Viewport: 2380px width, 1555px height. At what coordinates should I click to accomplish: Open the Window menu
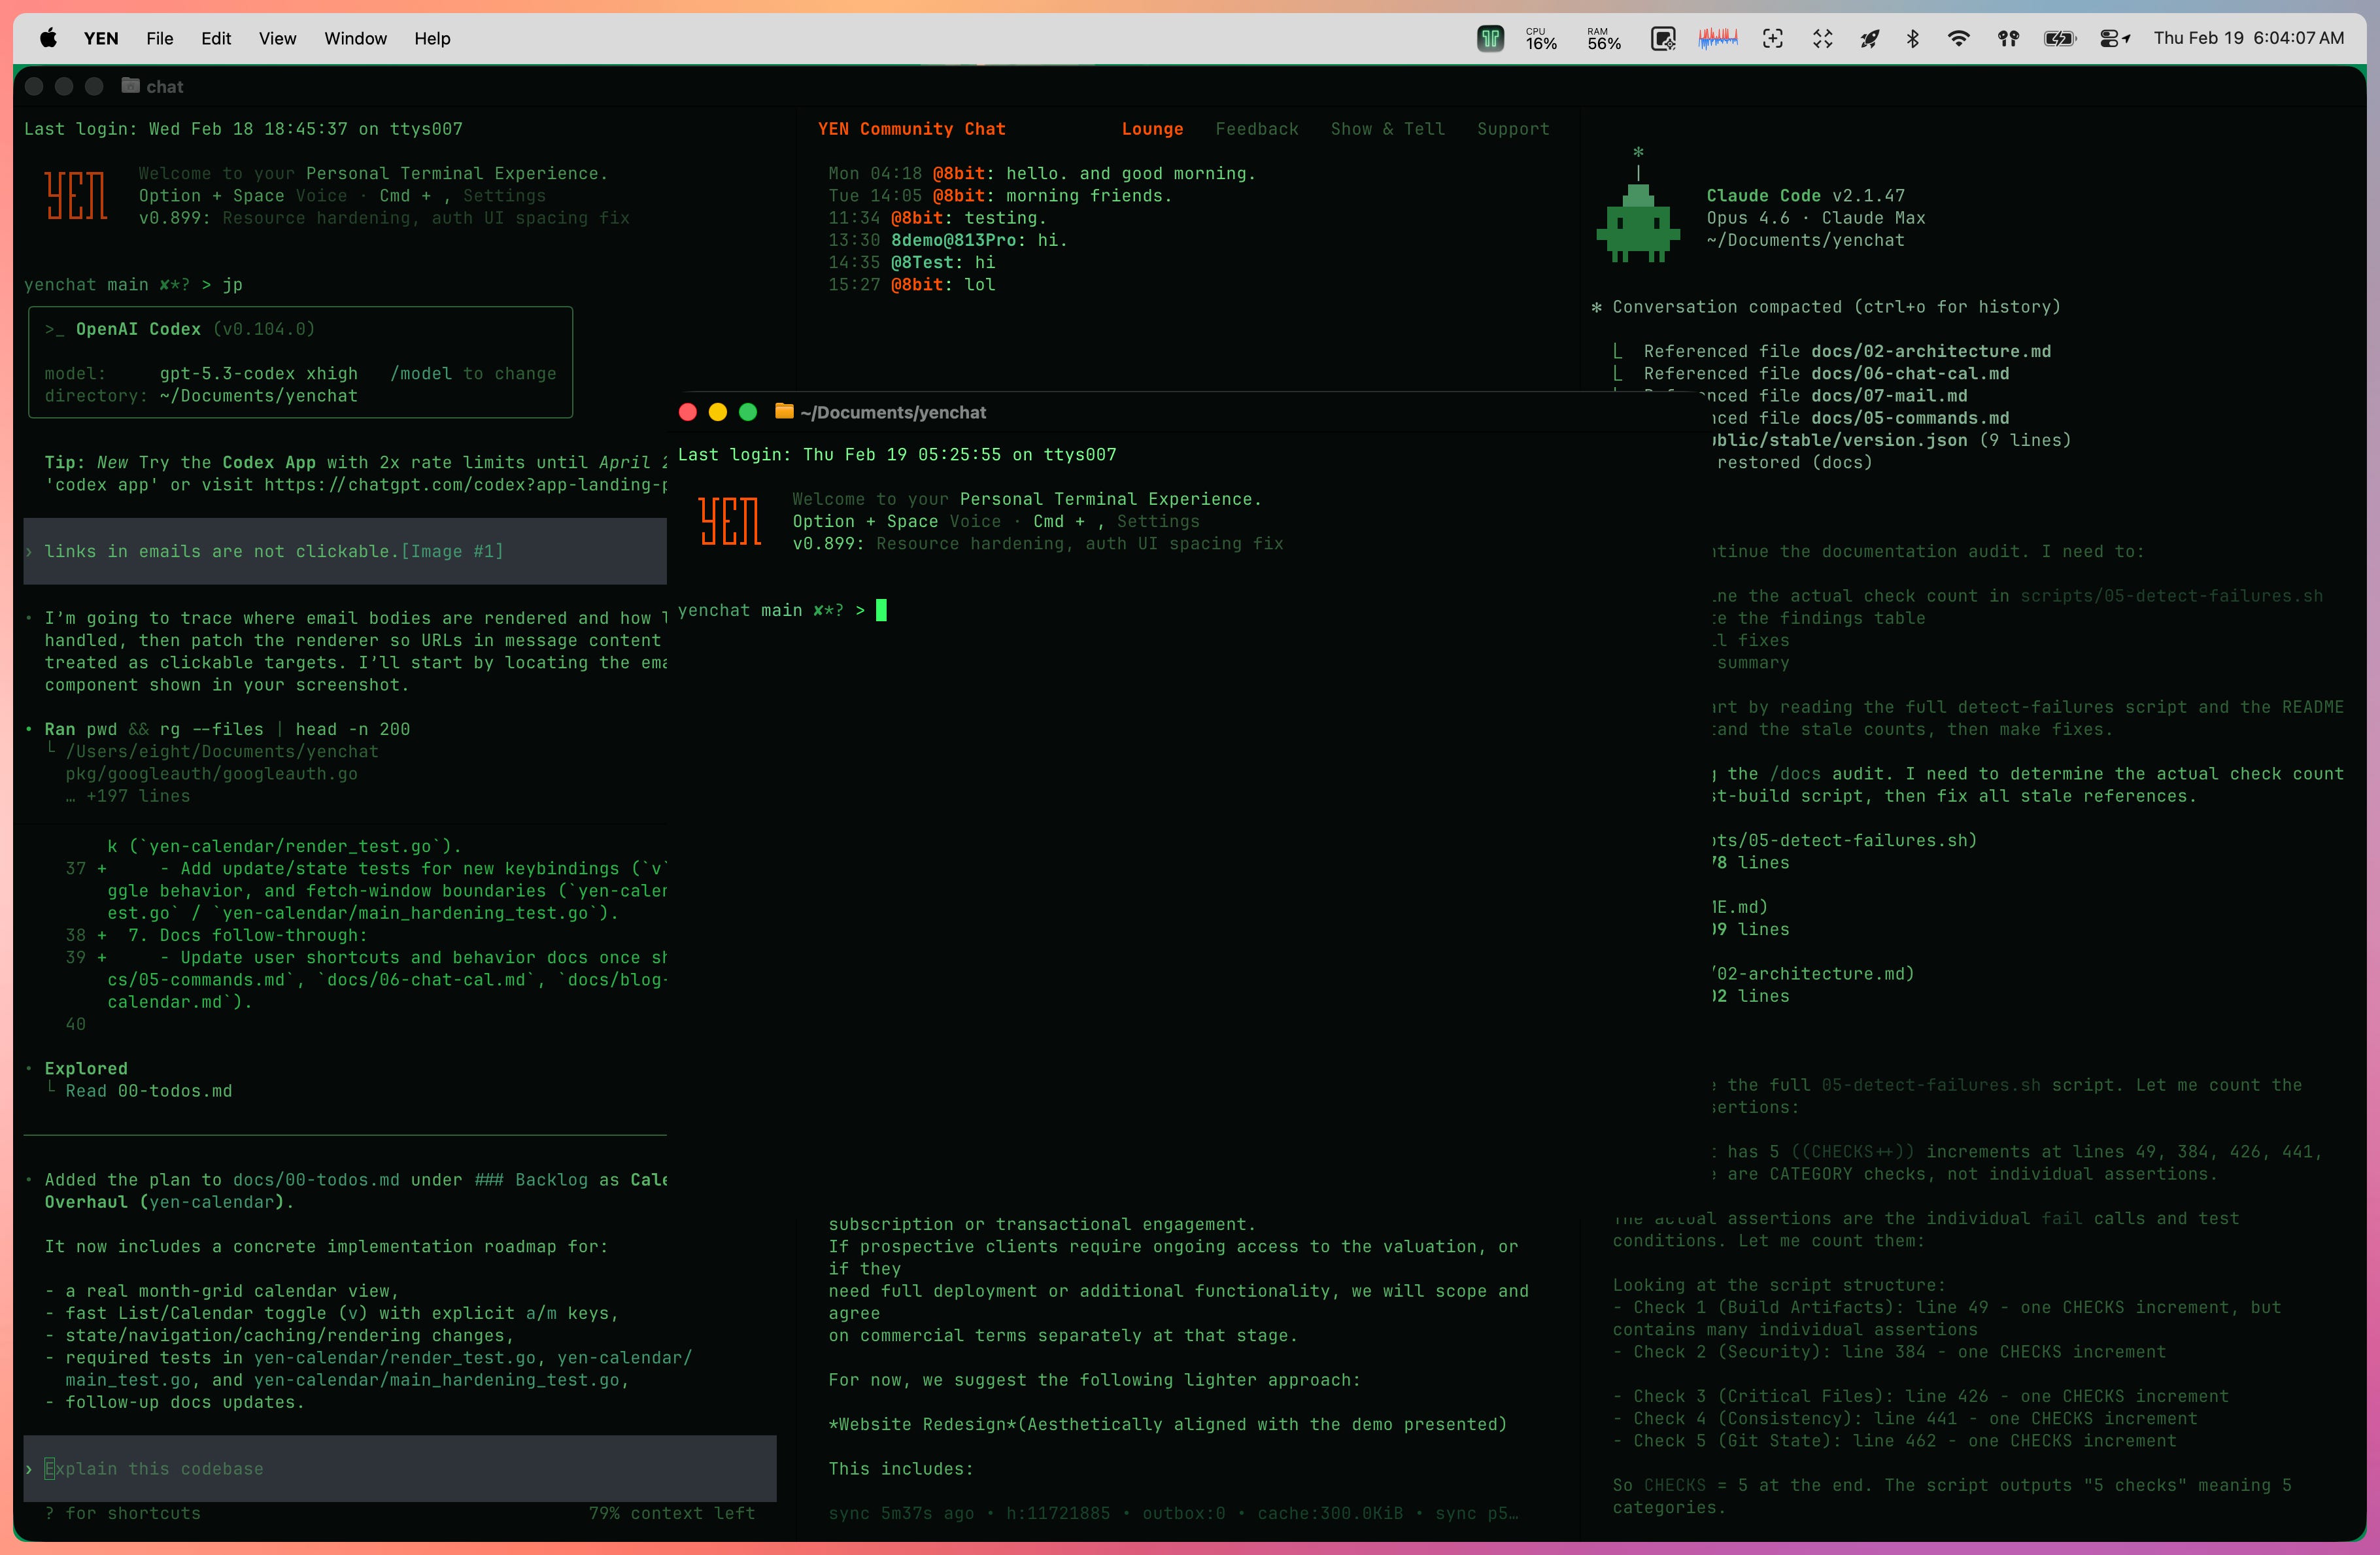pos(355,38)
